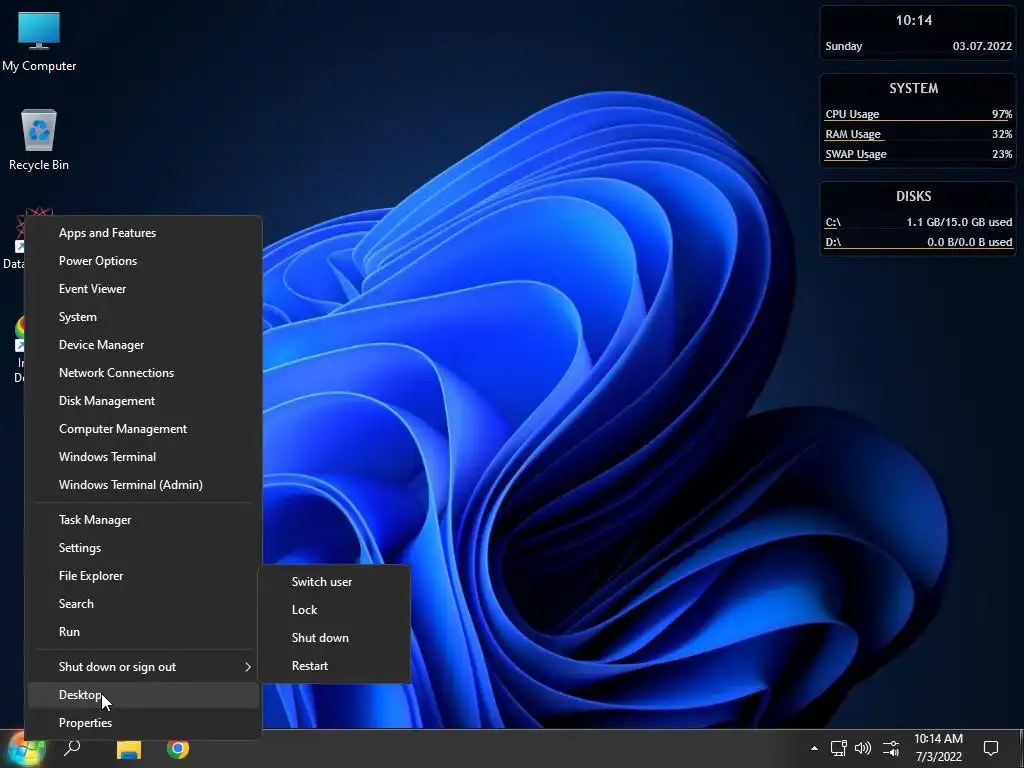Image resolution: width=1024 pixels, height=768 pixels.
Task: Select File Explorer in the menu
Action: [144, 576]
